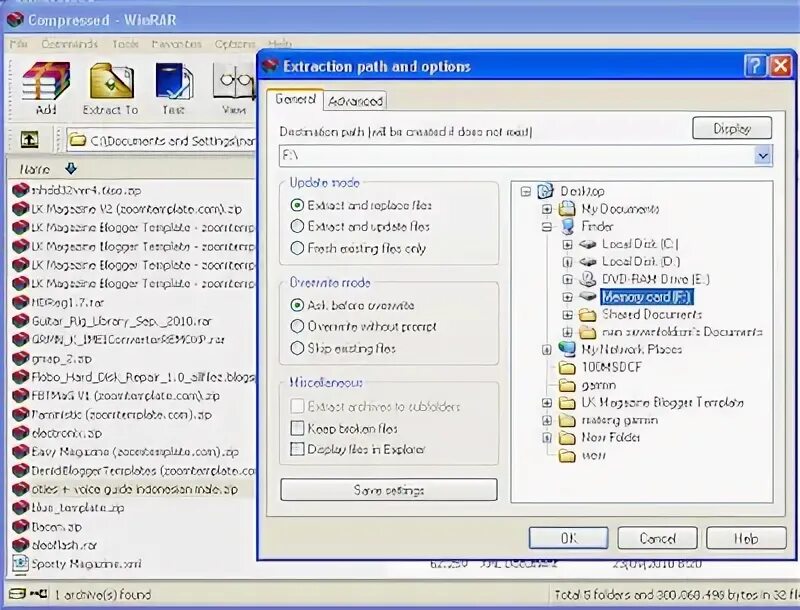
Task: Click the View toolbar icon
Action: (x=234, y=82)
